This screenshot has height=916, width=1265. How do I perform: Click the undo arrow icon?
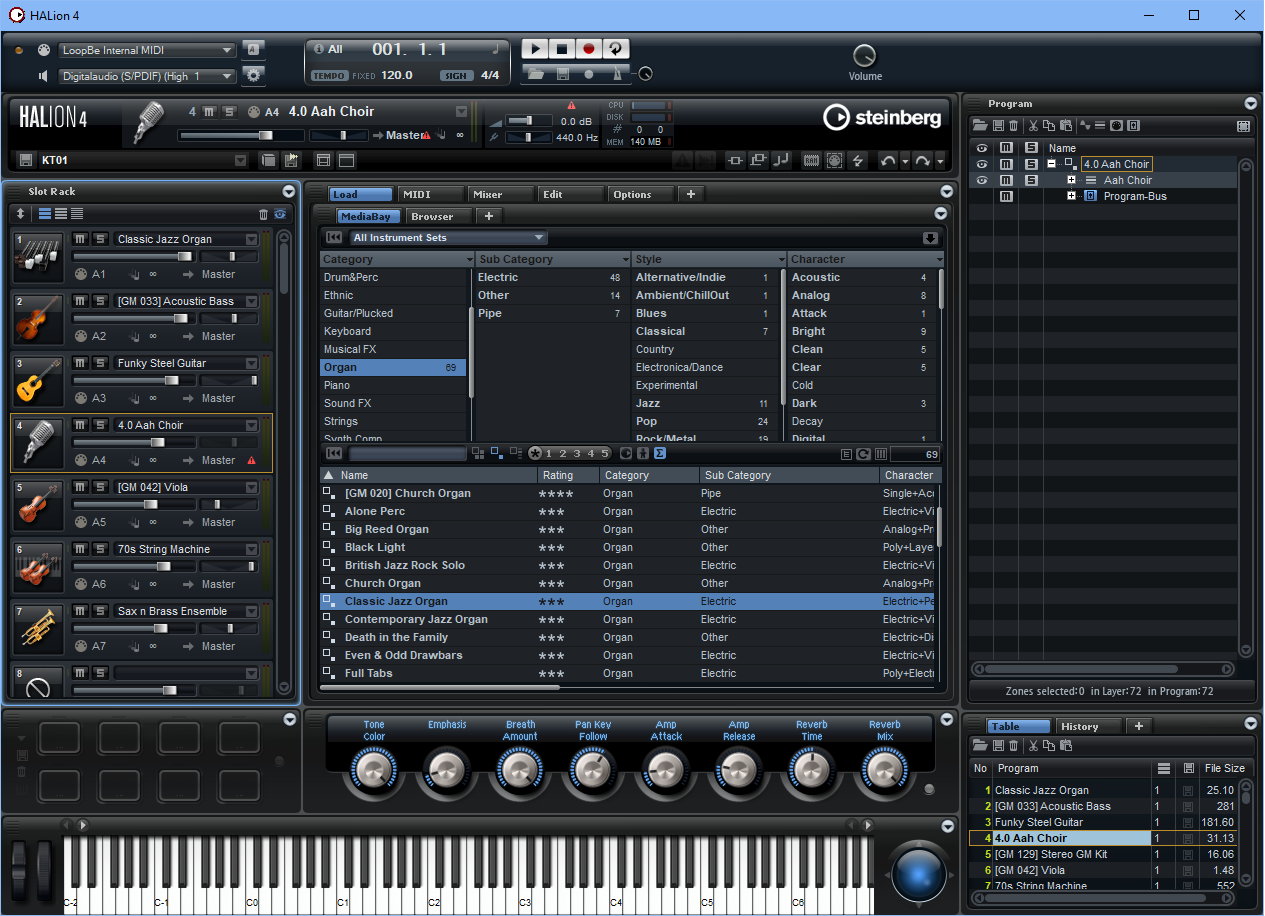coord(887,160)
